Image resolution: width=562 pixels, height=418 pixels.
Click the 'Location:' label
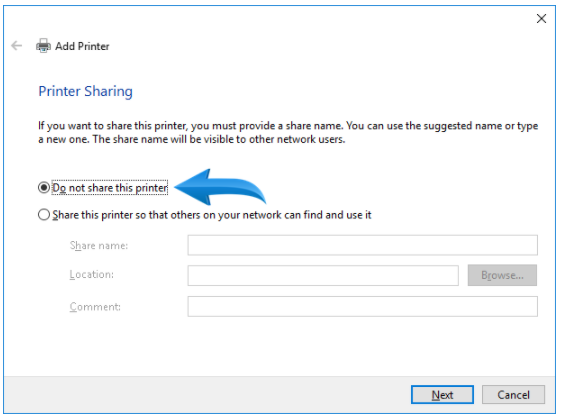[91, 275]
